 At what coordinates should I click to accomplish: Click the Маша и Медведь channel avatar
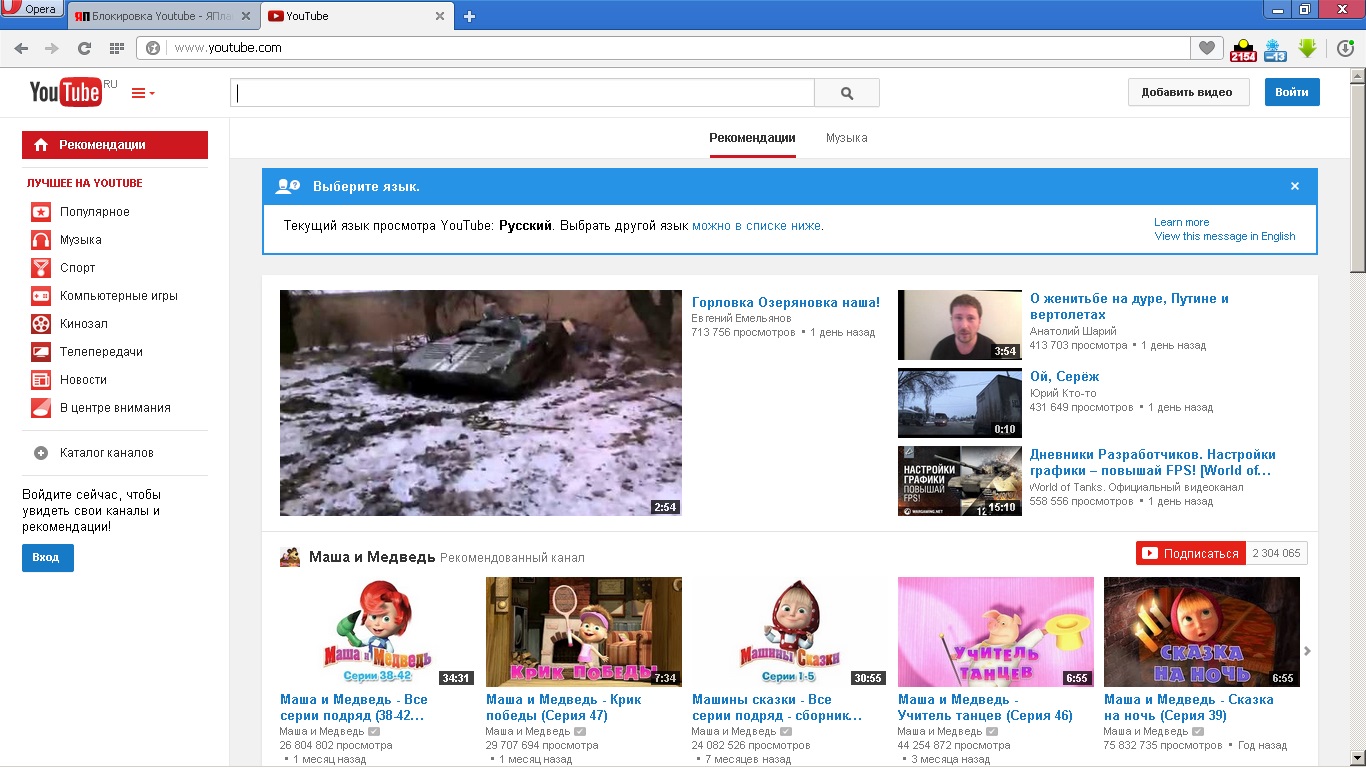point(290,557)
